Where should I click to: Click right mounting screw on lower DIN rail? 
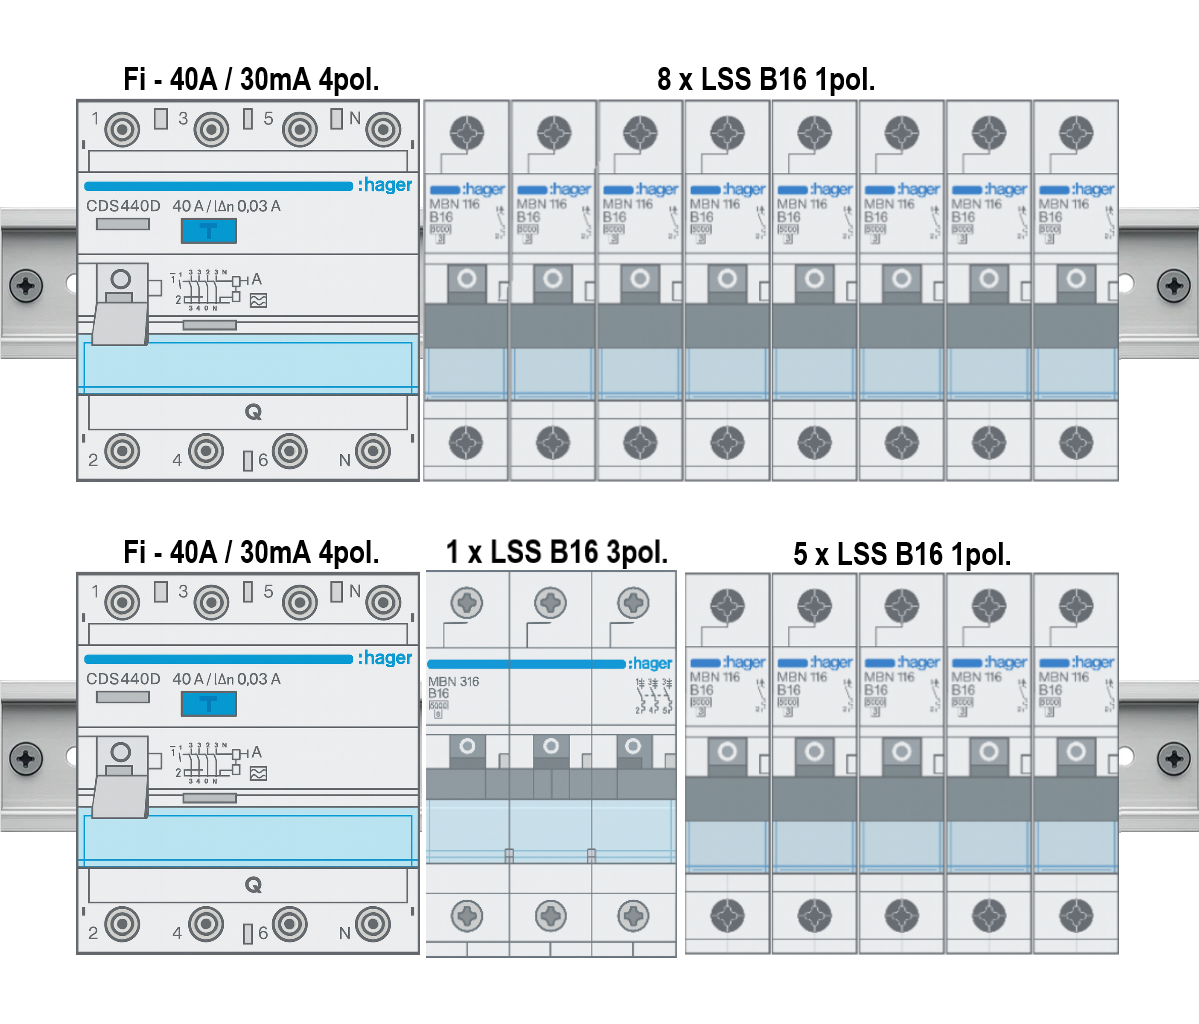[1173, 758]
